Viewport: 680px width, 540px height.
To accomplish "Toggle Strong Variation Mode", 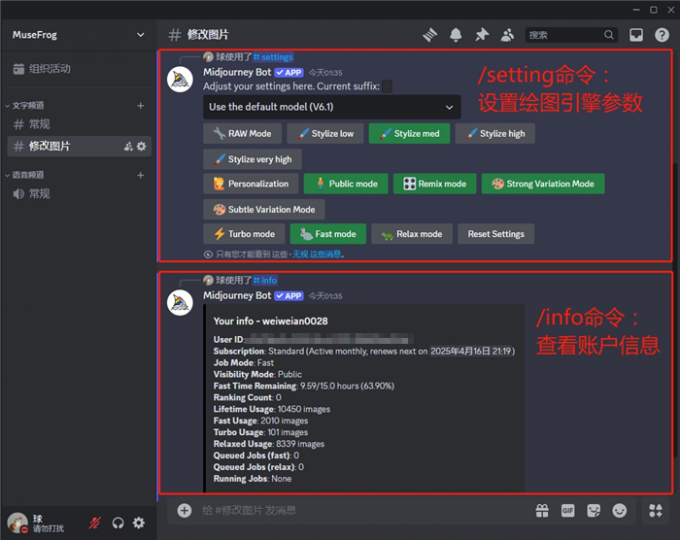I will click(x=543, y=184).
